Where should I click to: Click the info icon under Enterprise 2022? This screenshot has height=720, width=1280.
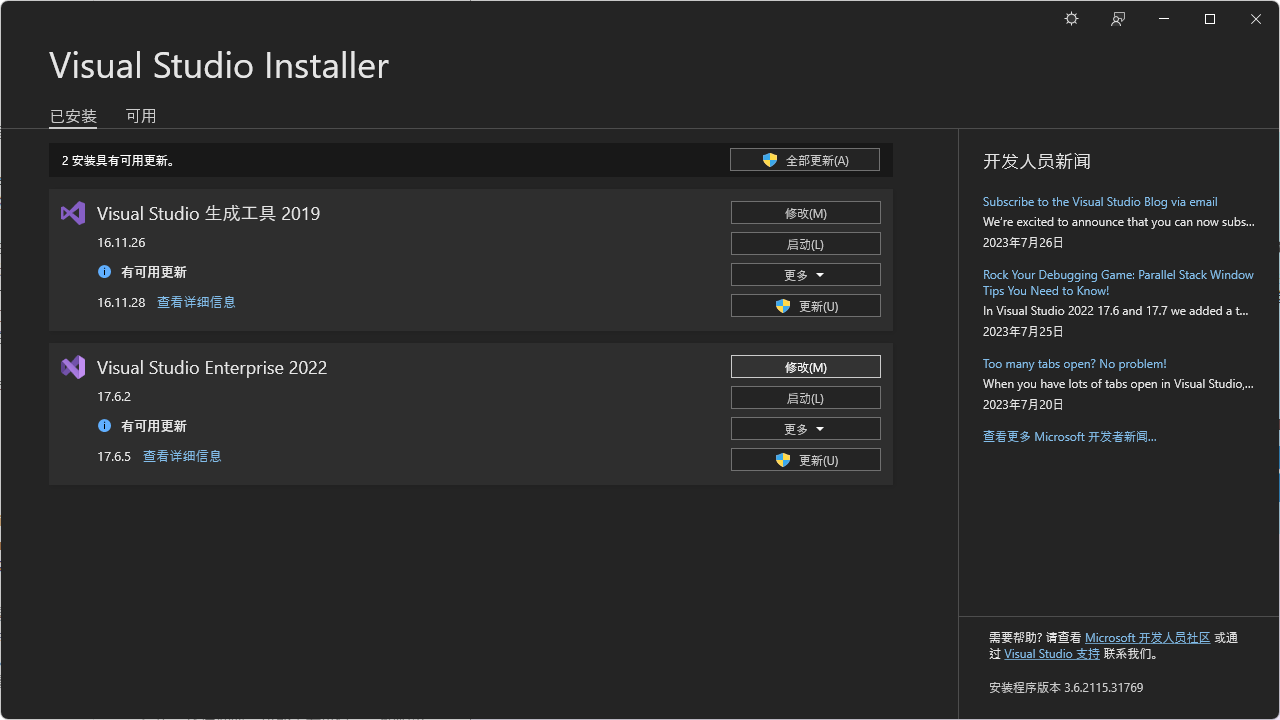click(104, 426)
